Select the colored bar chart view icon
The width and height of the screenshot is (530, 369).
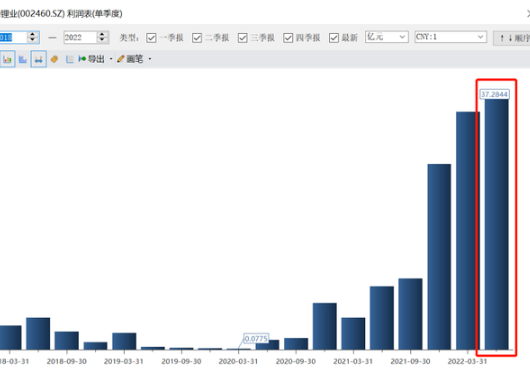pyautogui.click(x=7, y=59)
